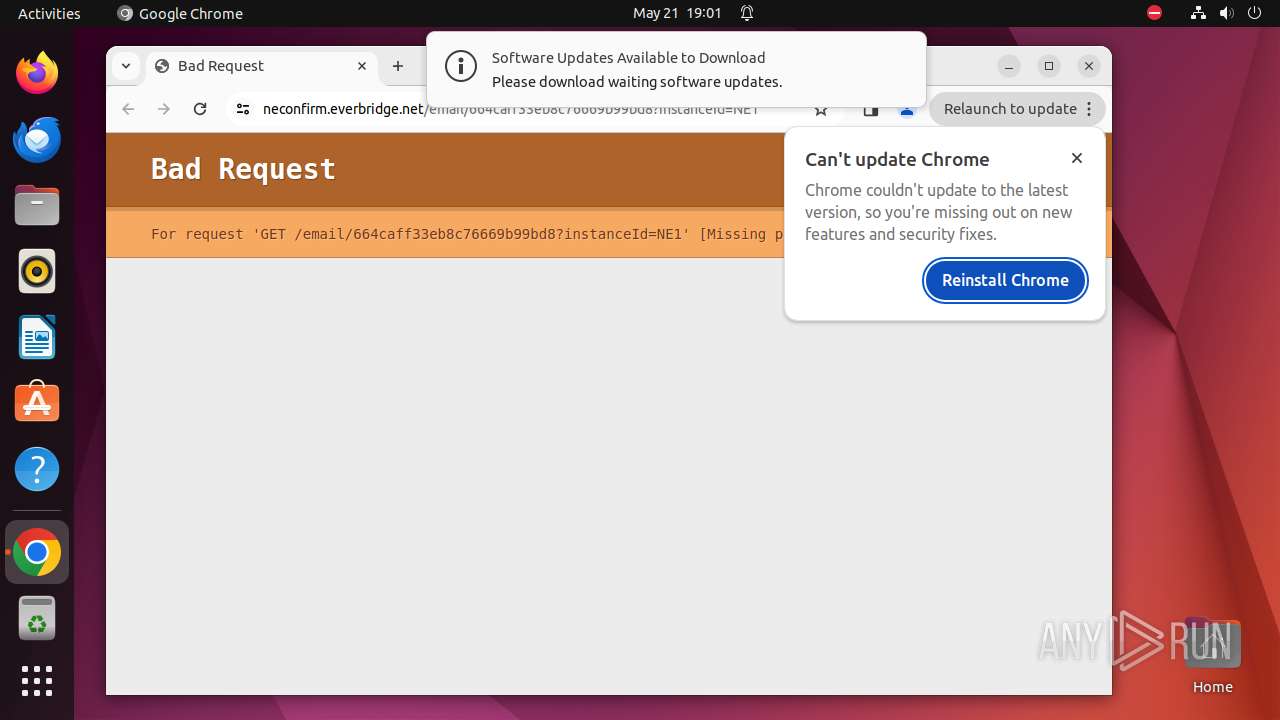Open network status in system tray
Image resolution: width=1280 pixels, height=720 pixels.
click(x=1198, y=13)
